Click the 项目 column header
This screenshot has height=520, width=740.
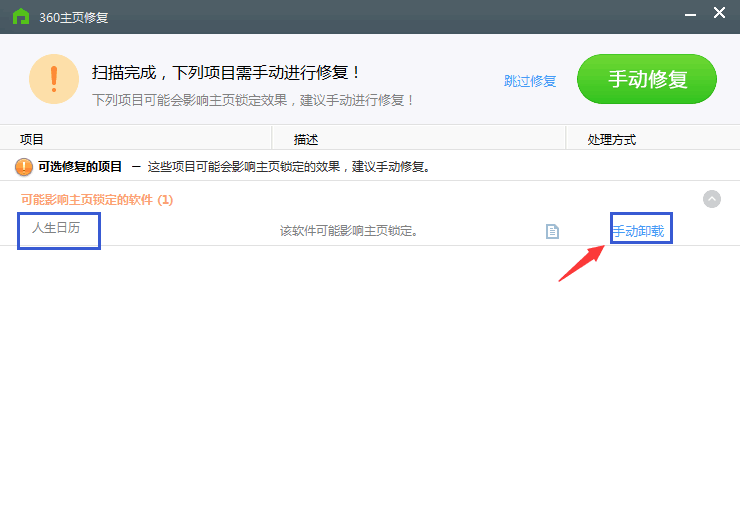click(x=32, y=140)
